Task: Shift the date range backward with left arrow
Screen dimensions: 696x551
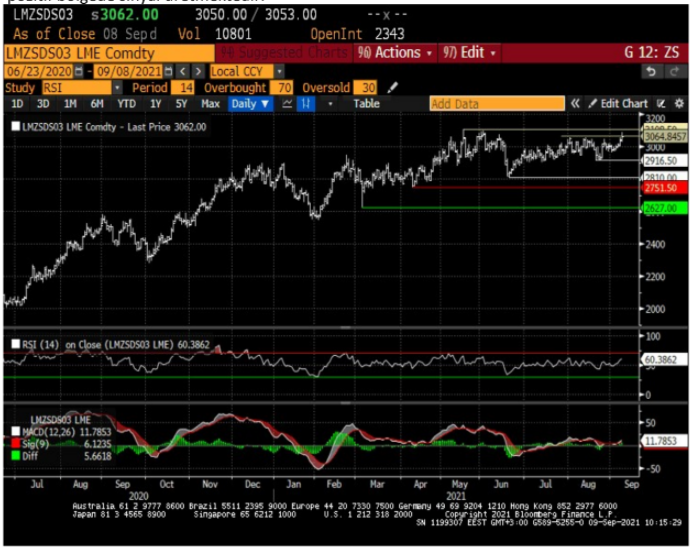Action: pyautogui.click(x=182, y=71)
